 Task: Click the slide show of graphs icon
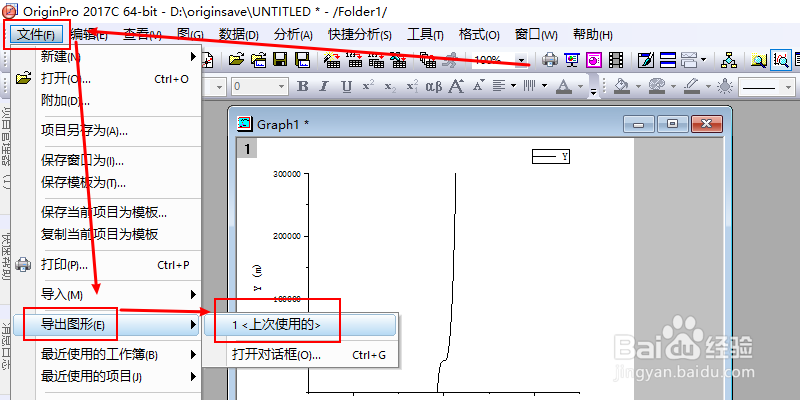point(572,60)
